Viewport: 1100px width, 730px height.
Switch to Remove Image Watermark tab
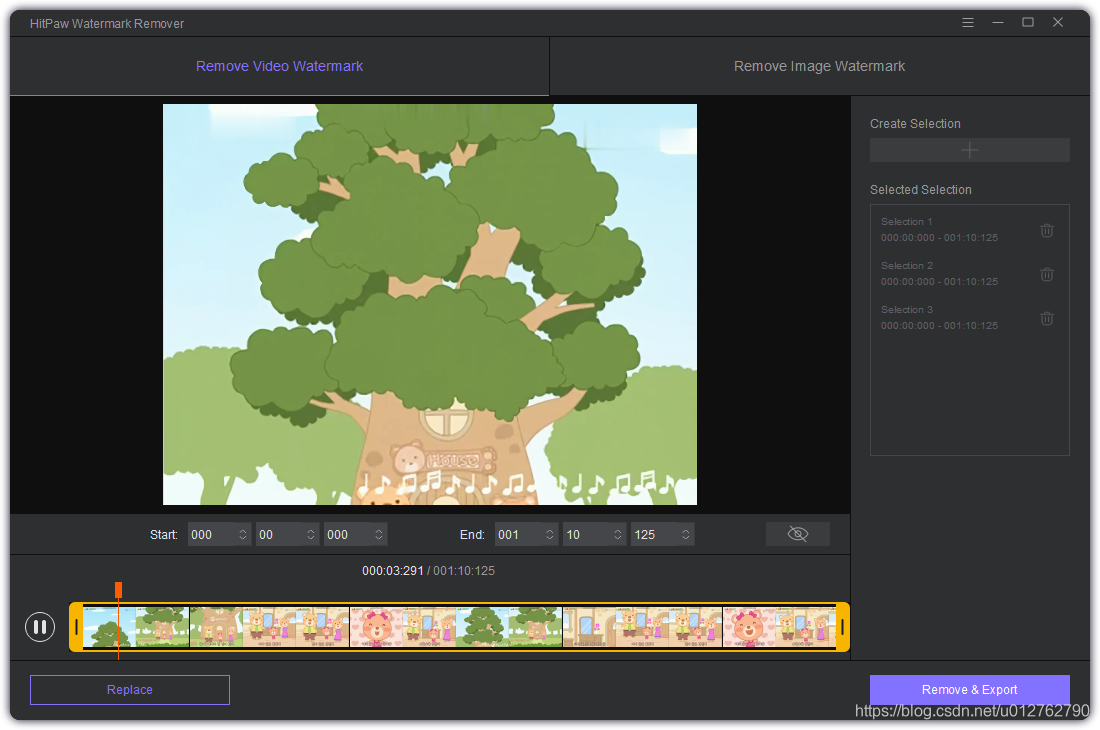pos(819,66)
